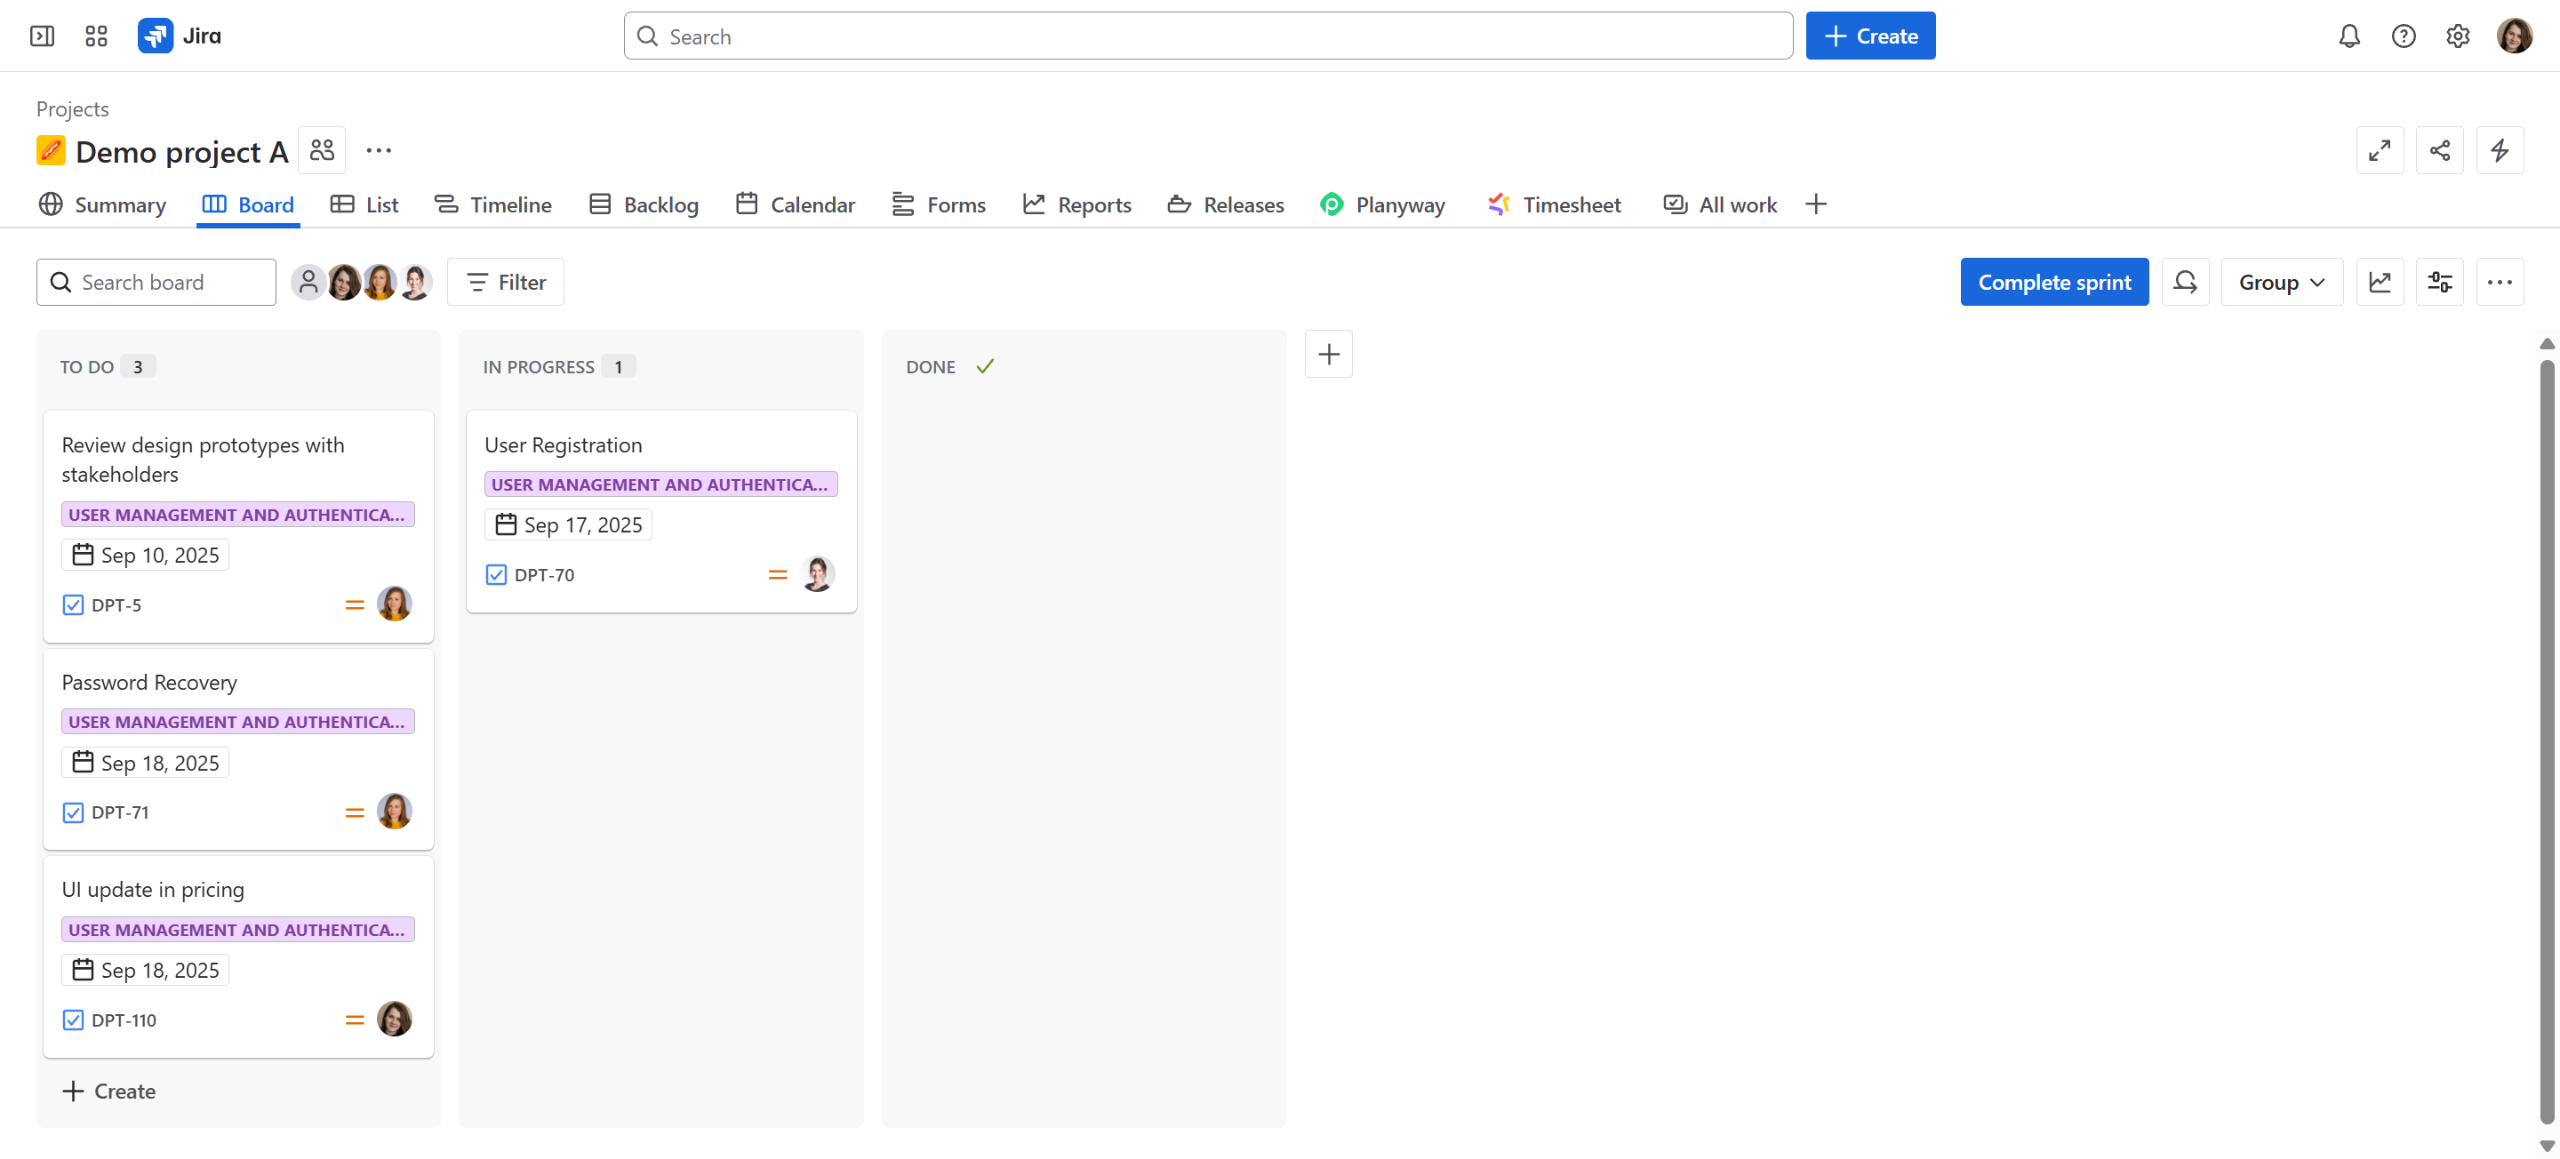Open the sprint insights chart icon
Screen dimensions: 2560x1159
[2379, 282]
